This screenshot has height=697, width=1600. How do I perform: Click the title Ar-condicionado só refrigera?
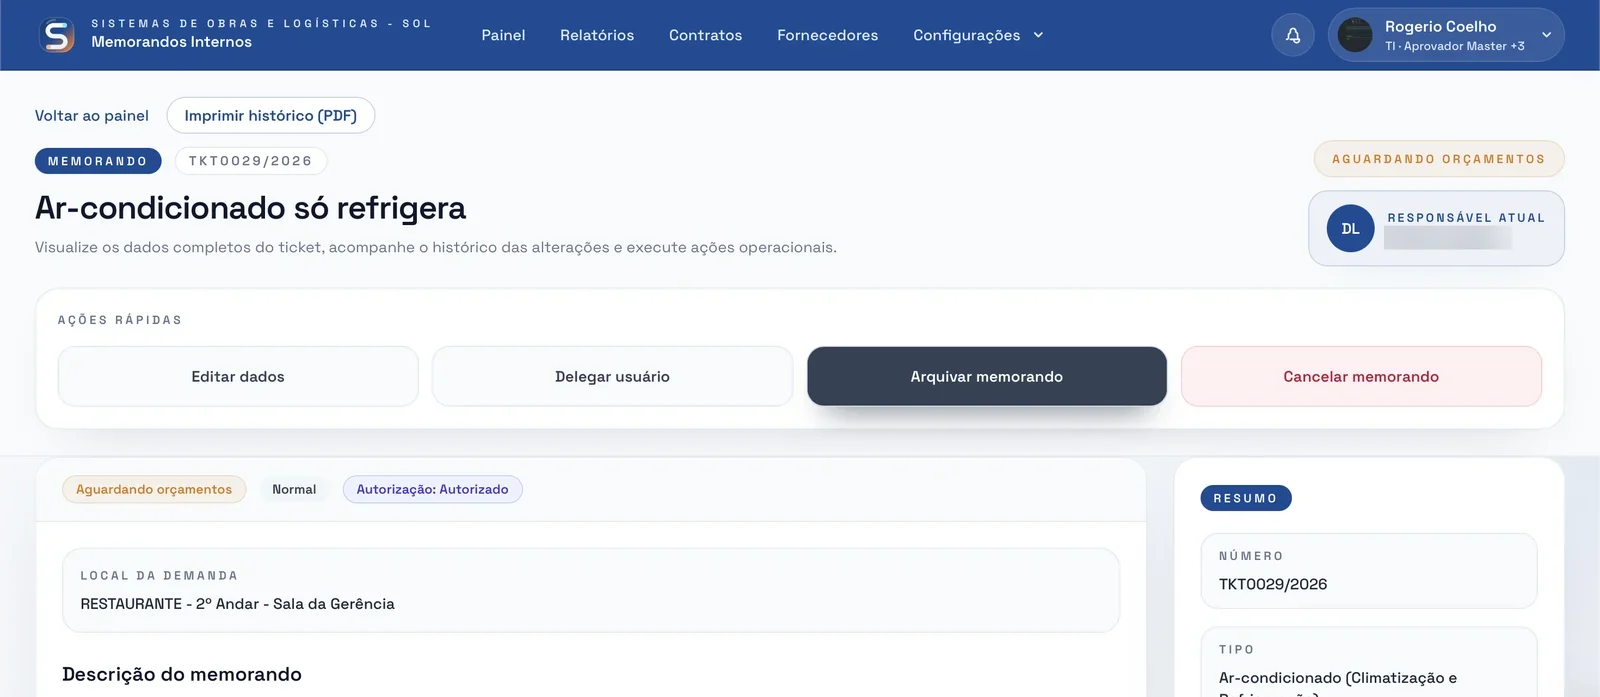[x=250, y=208]
